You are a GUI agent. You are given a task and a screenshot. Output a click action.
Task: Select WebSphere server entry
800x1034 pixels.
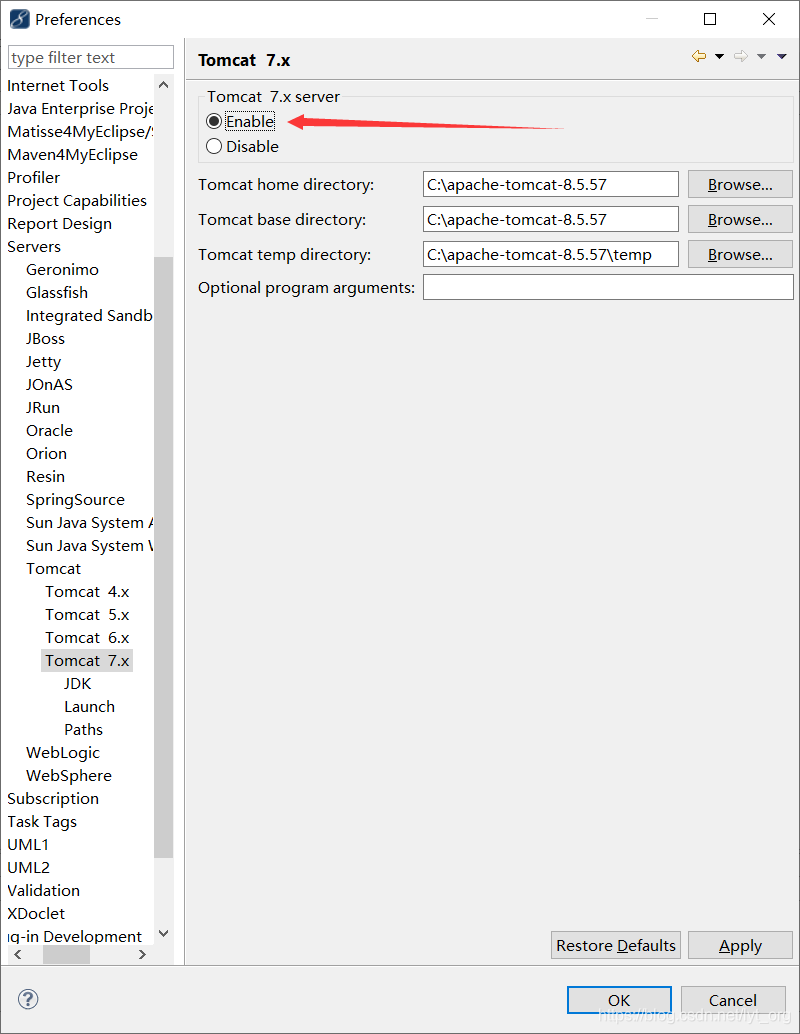69,776
